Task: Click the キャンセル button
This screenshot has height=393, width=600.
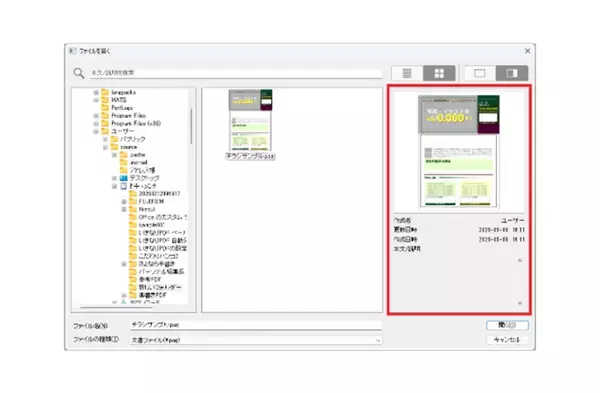Action: coord(507,340)
